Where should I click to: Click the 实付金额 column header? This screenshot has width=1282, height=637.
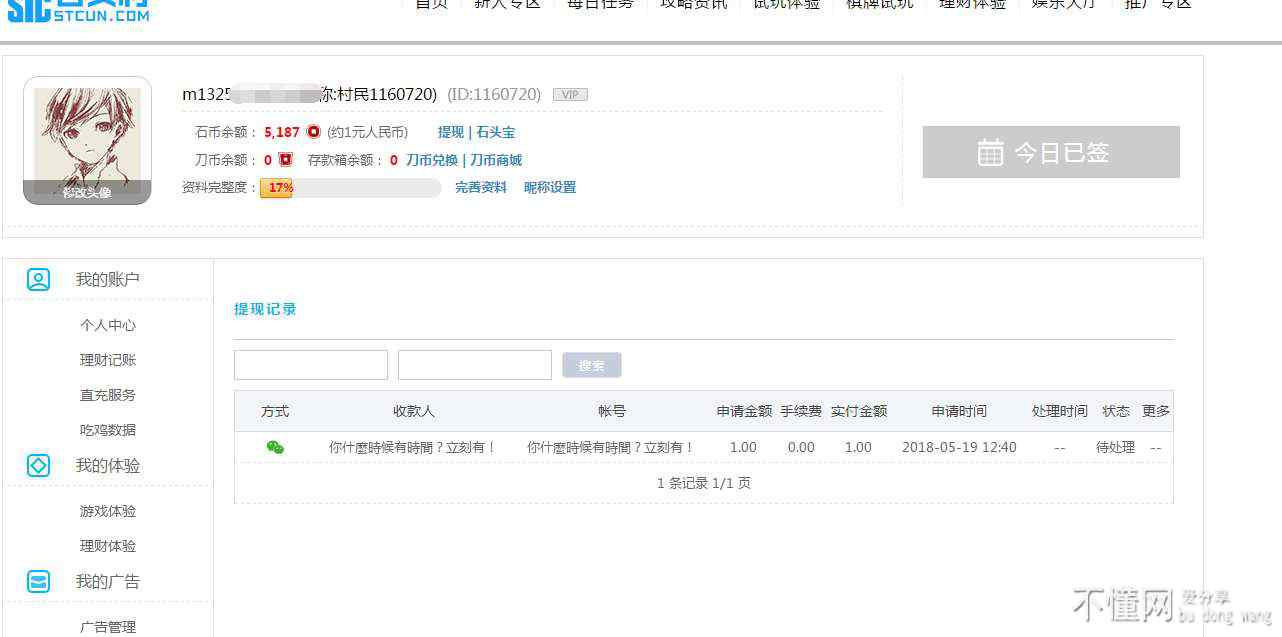coord(859,411)
